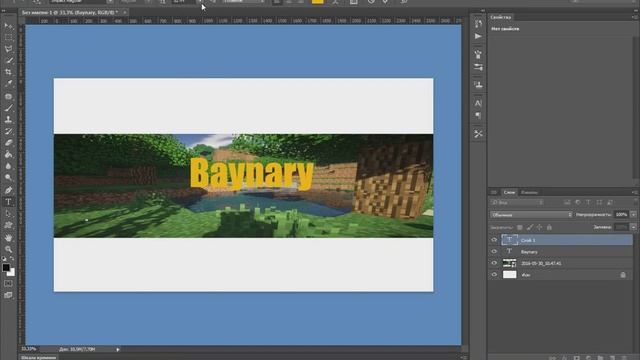Open the Brush Presets panel icon
Screen dimensions: 640x360
pyautogui.click(x=478, y=54)
